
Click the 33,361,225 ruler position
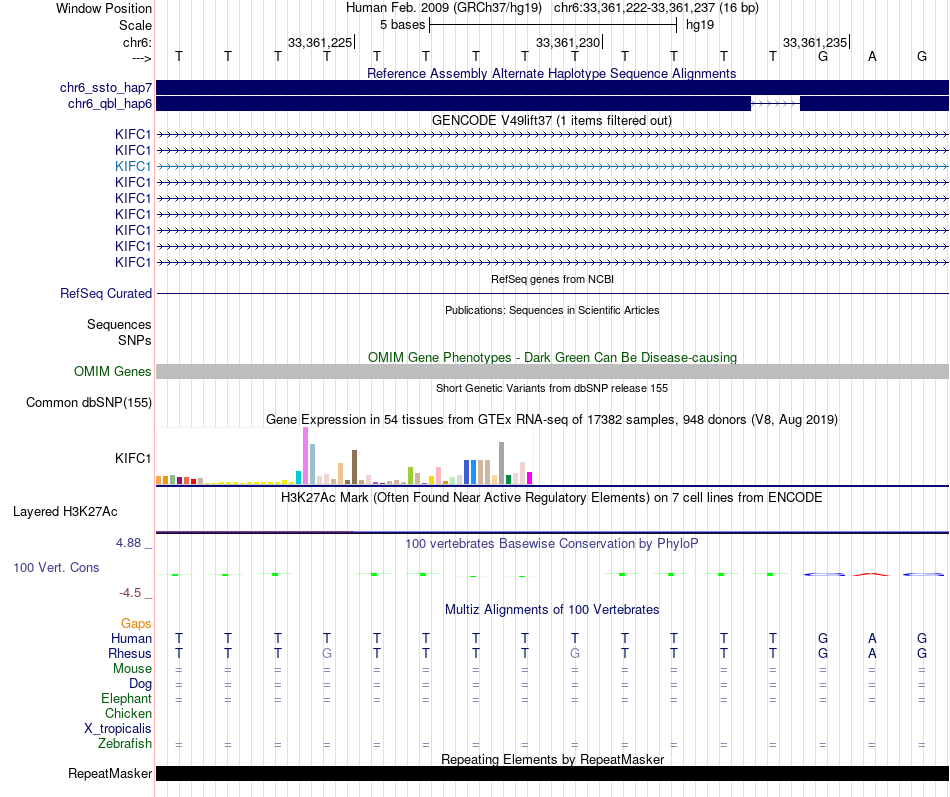pyautogui.click(x=320, y=42)
